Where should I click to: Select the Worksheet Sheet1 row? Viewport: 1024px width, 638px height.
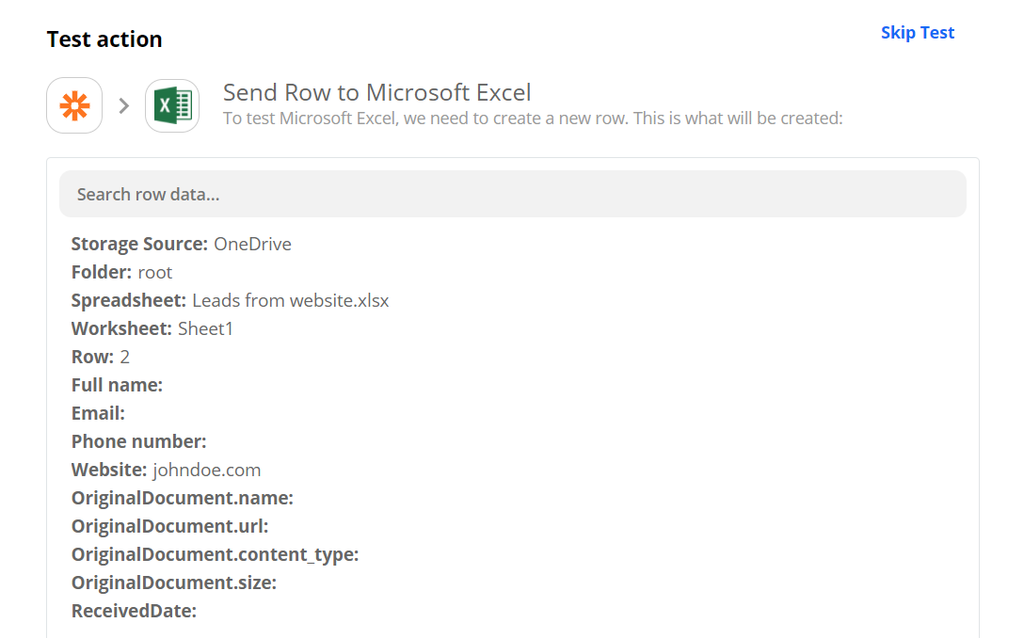(150, 328)
